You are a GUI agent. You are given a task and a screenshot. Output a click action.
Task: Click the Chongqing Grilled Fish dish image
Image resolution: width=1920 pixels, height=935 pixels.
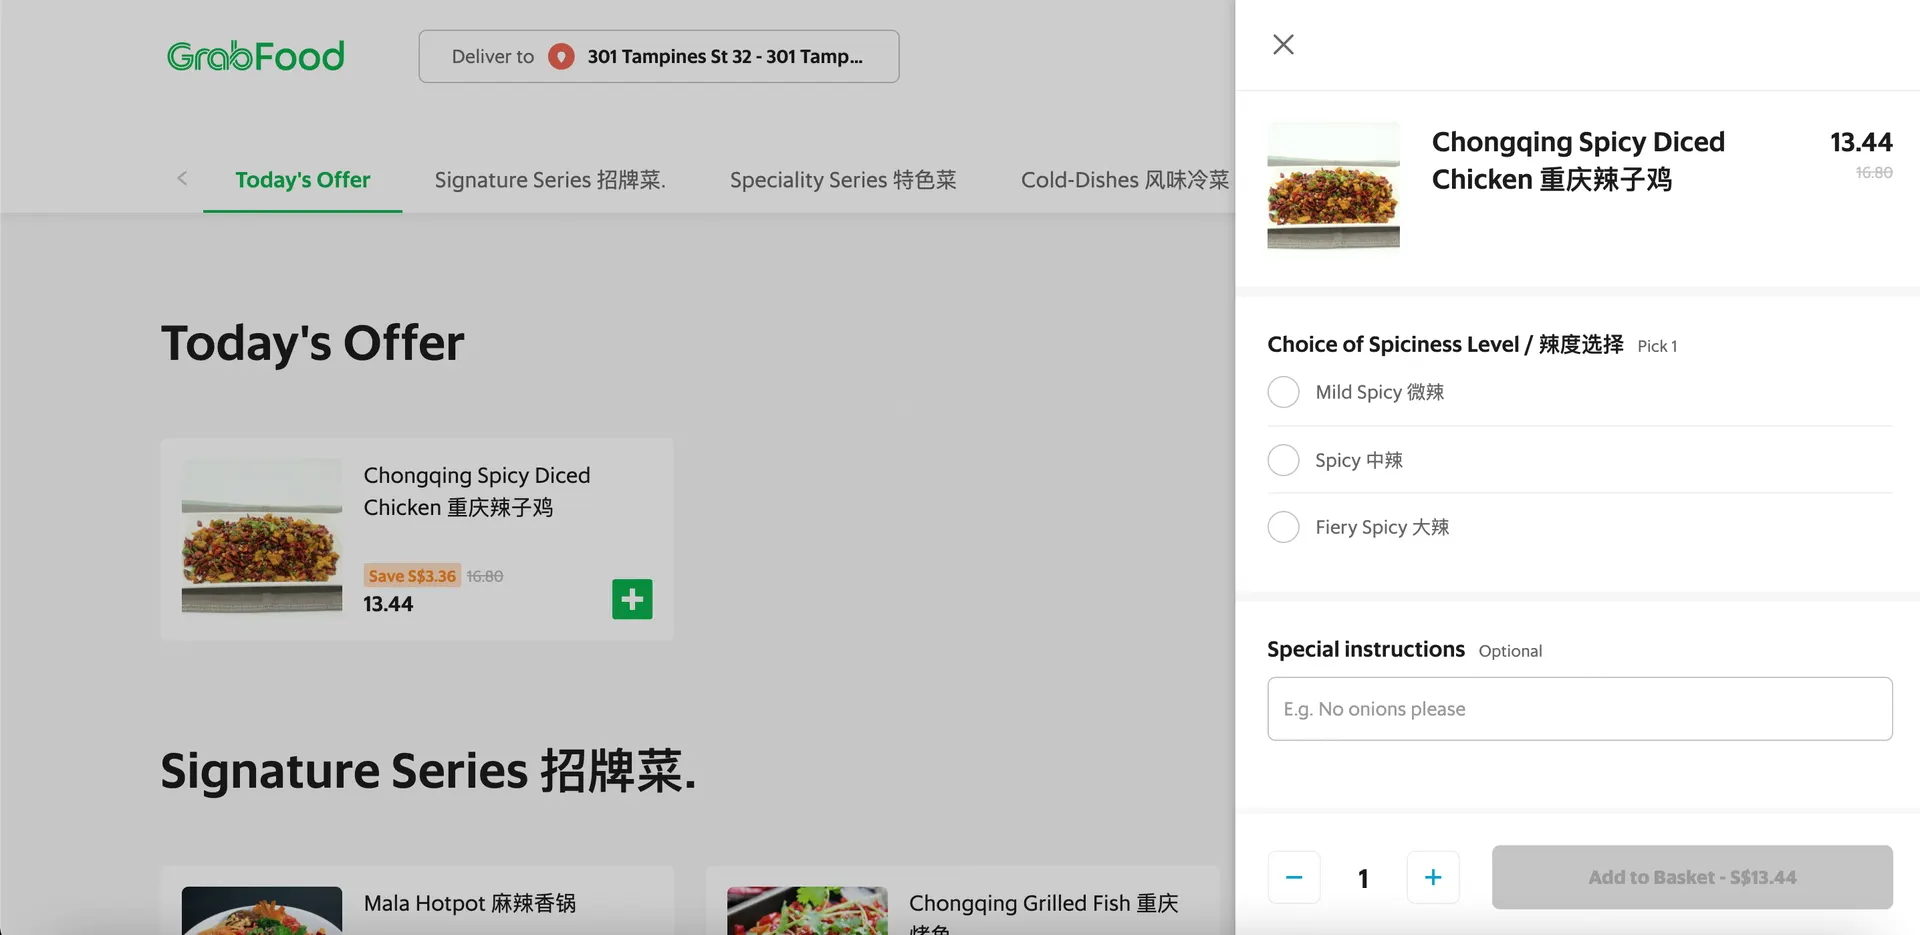(x=807, y=911)
